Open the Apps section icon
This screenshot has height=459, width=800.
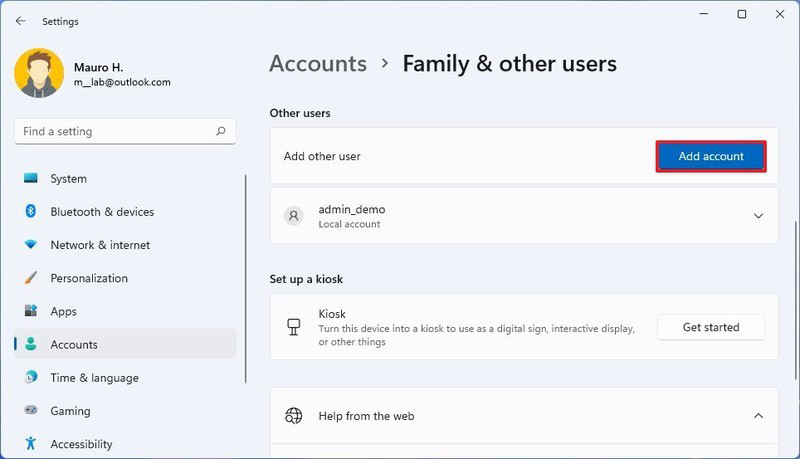pyautogui.click(x=31, y=311)
